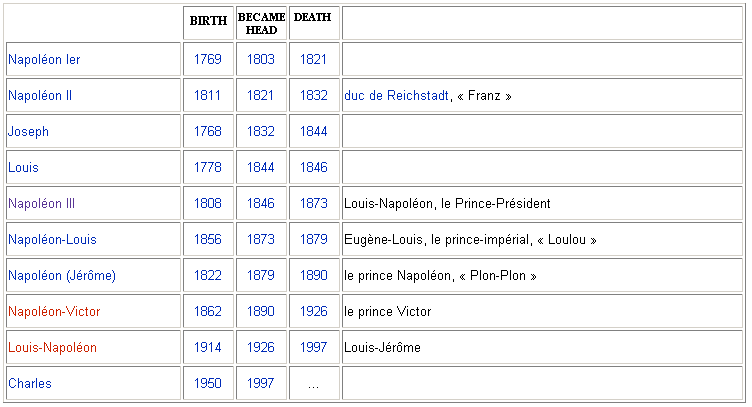Click birth year 1768 for Joseph
The height and width of the screenshot is (407, 752).
(208, 132)
